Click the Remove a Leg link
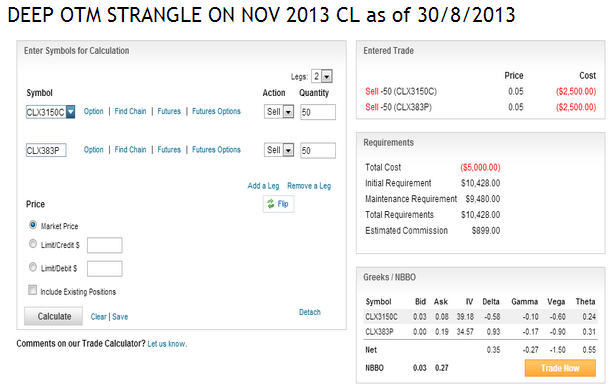The height and width of the screenshot is (391, 612). tap(309, 186)
